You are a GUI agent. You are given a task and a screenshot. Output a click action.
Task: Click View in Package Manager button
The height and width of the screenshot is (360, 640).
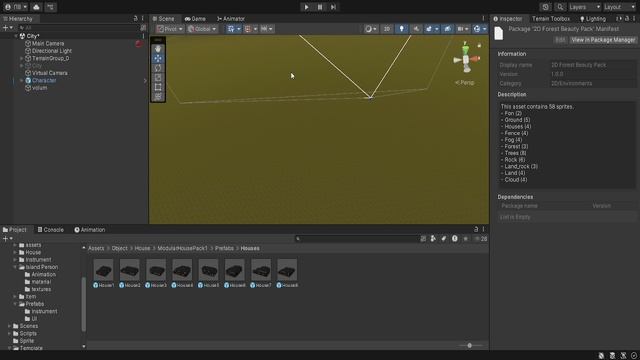point(603,40)
